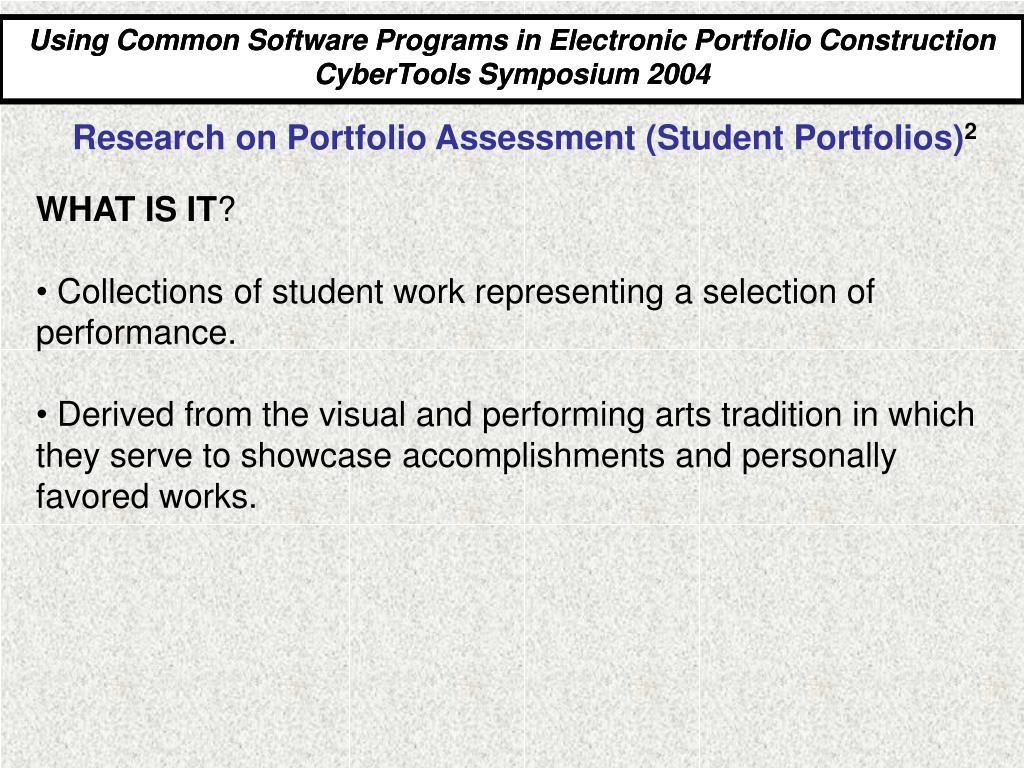Select the 'CyberTools Symposium 2004' subtitle line
This screenshot has height=768, width=1024.
(513, 74)
